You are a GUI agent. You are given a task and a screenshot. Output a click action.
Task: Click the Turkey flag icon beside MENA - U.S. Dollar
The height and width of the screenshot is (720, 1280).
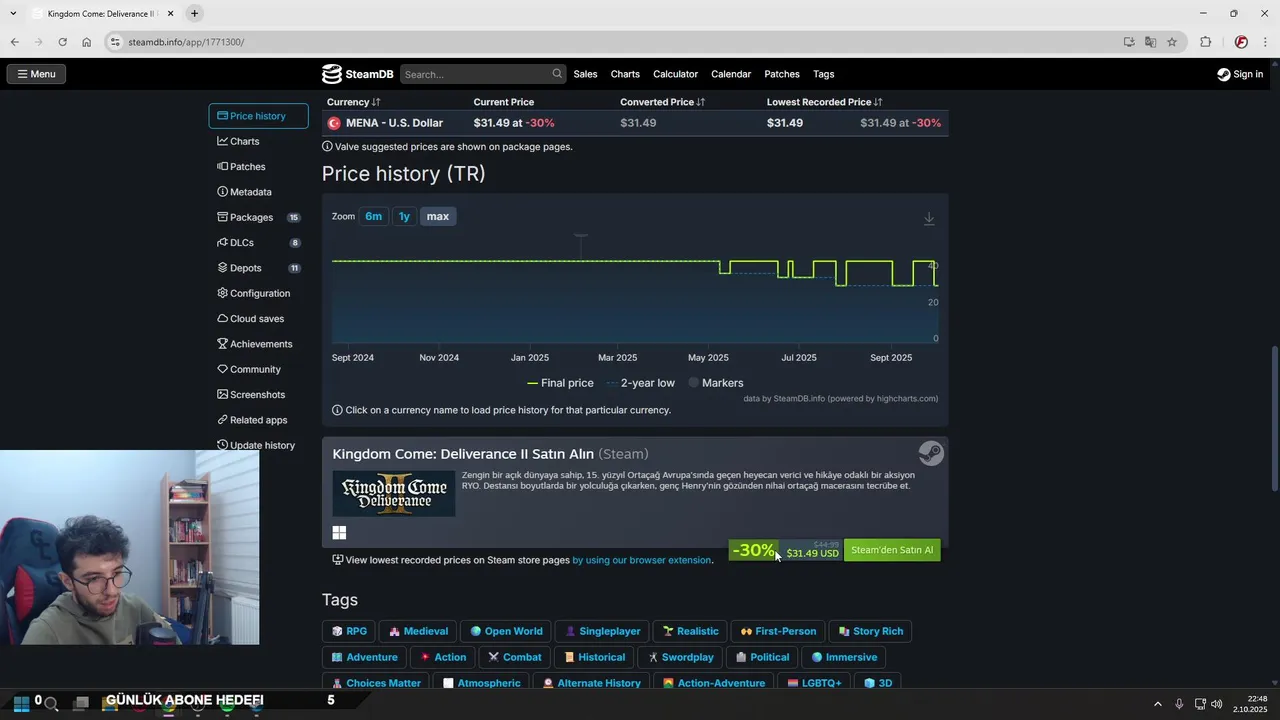pos(334,123)
